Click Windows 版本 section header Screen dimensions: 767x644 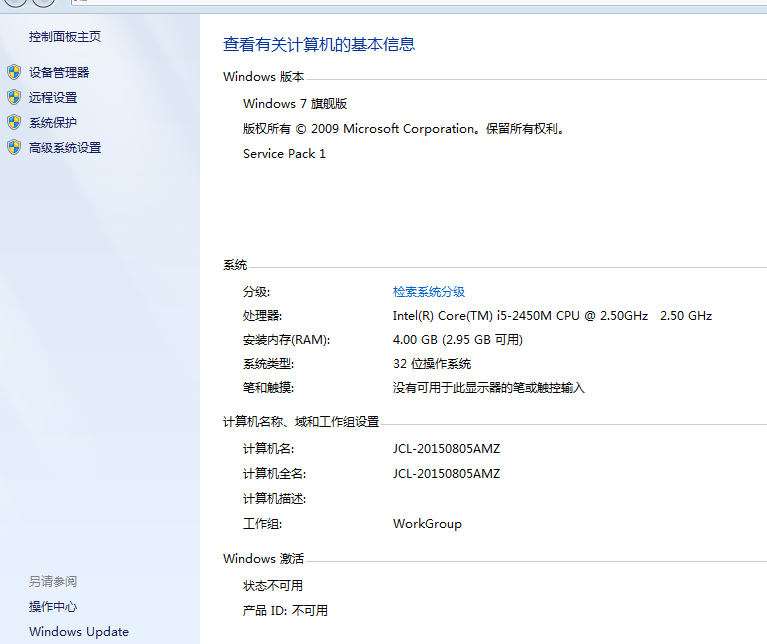click(264, 77)
